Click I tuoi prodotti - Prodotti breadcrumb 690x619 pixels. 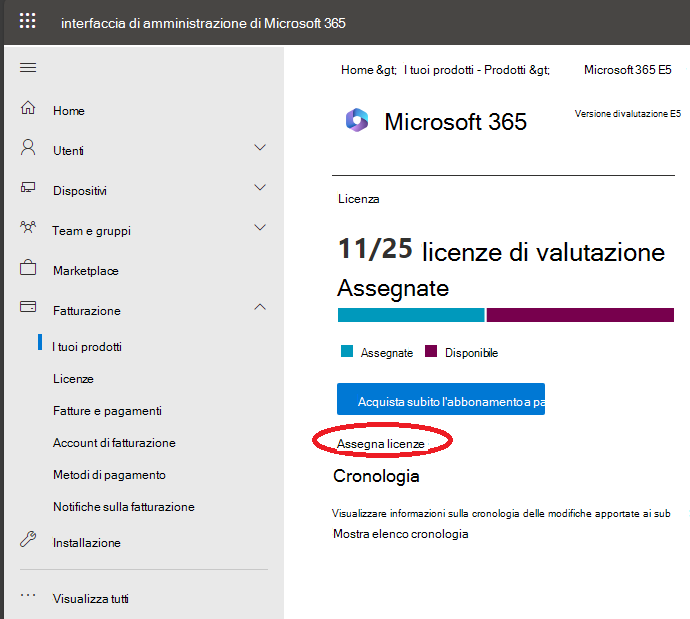click(x=465, y=70)
